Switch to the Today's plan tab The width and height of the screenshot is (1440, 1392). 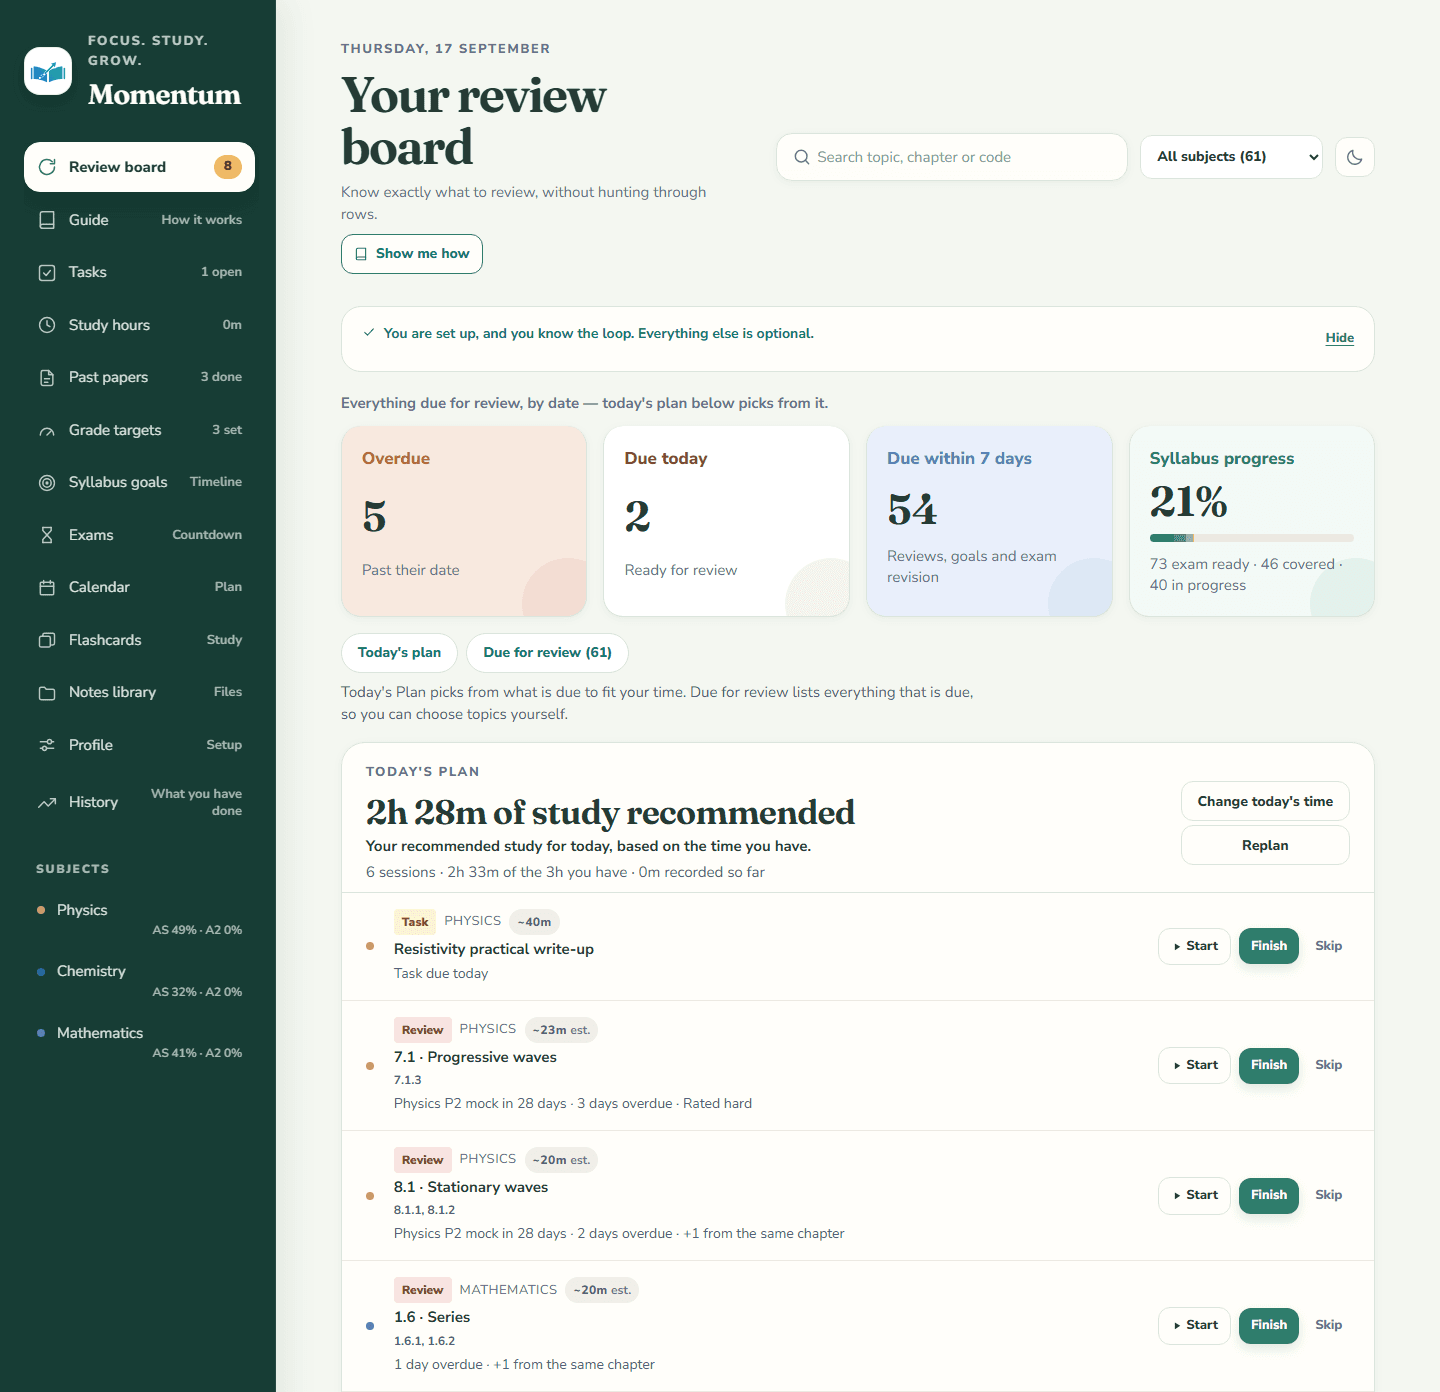399,653
